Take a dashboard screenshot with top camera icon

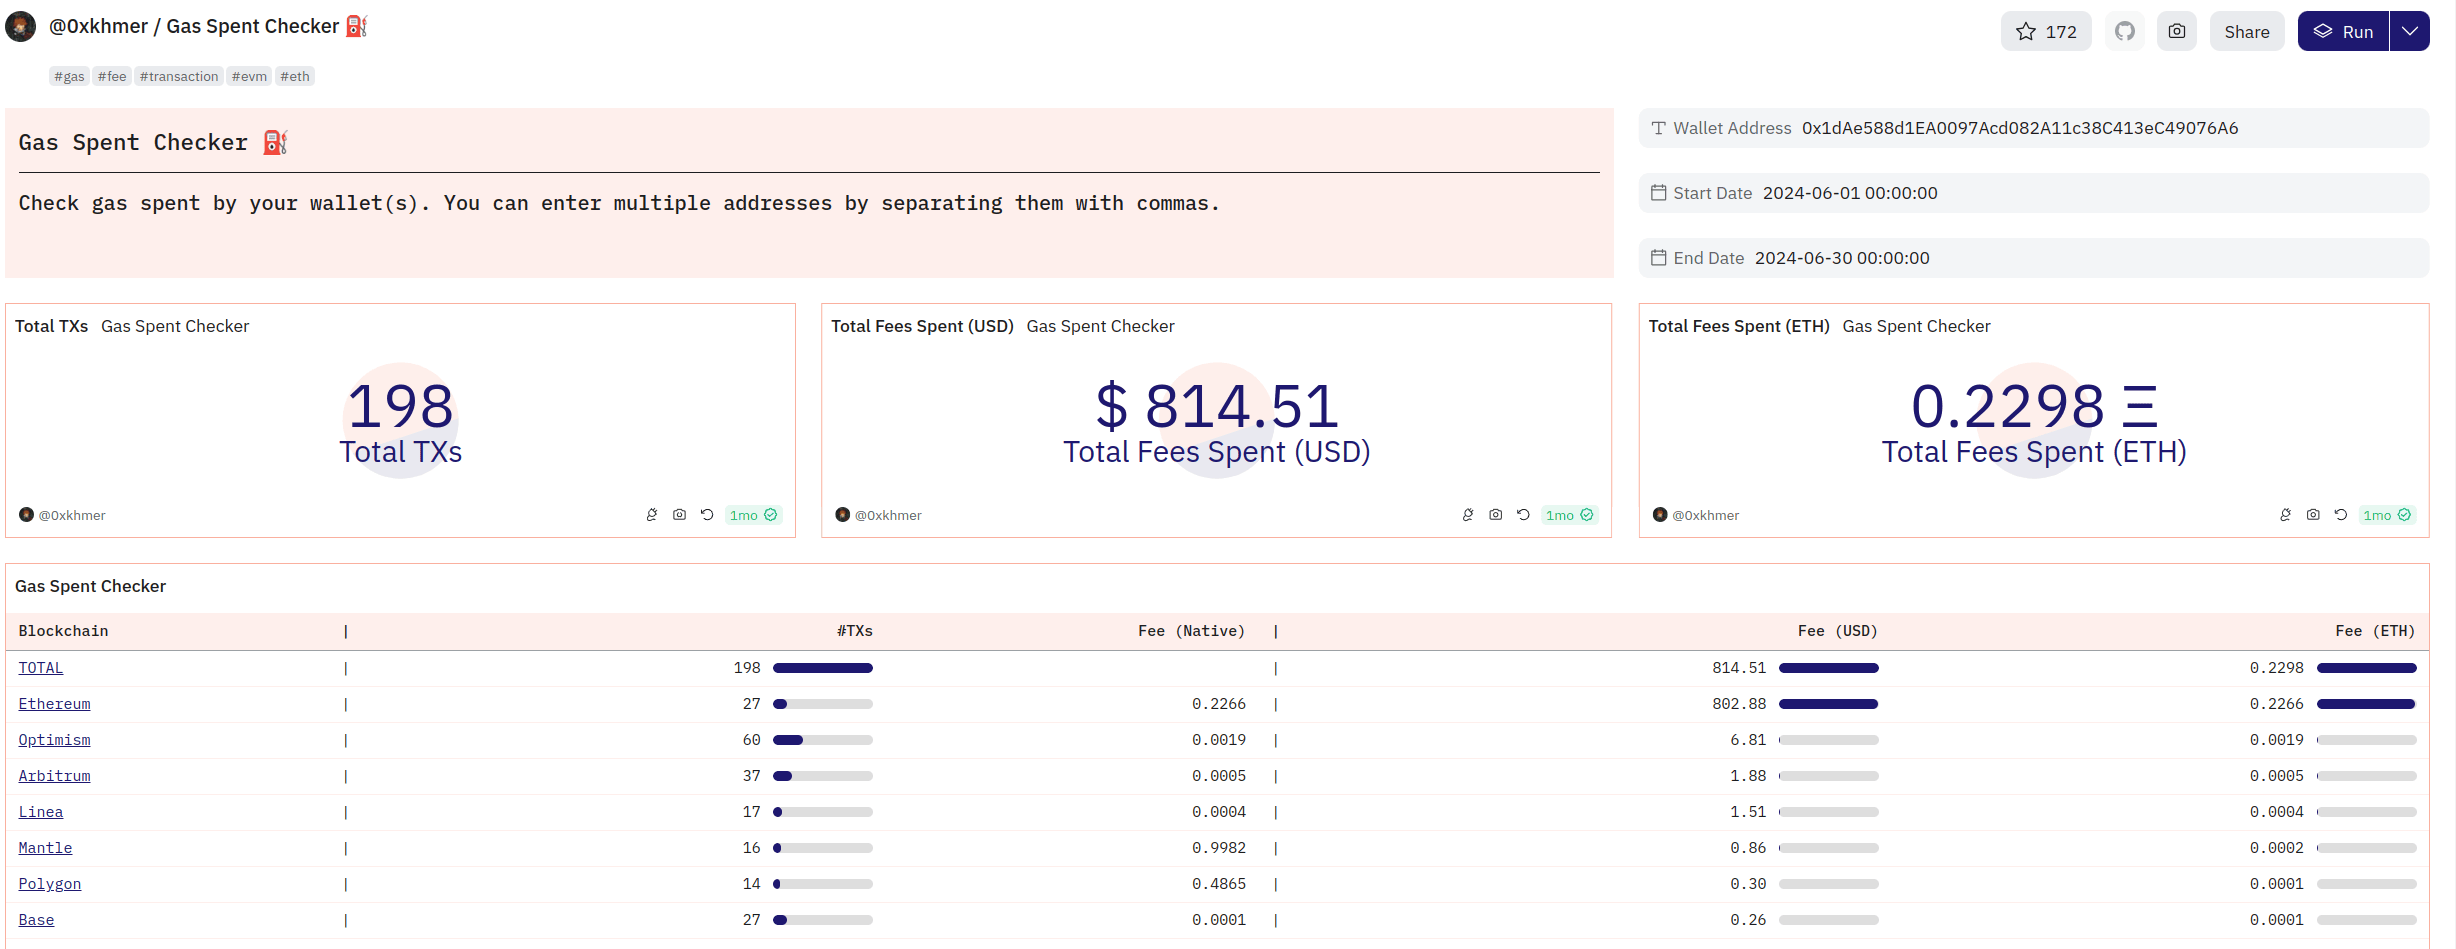[2176, 31]
